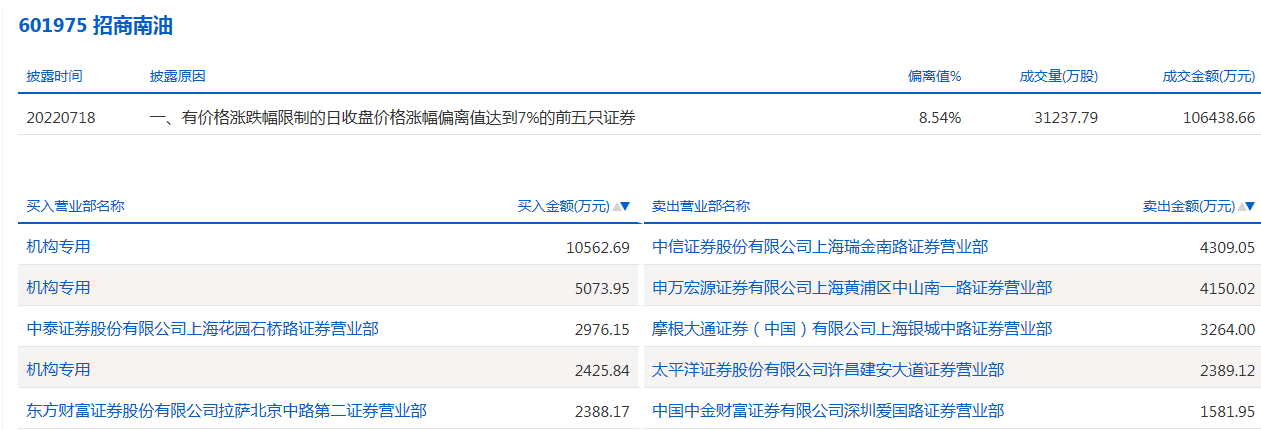Click the 买入营业部名称 column header
The width and height of the screenshot is (1261, 430).
point(75,206)
